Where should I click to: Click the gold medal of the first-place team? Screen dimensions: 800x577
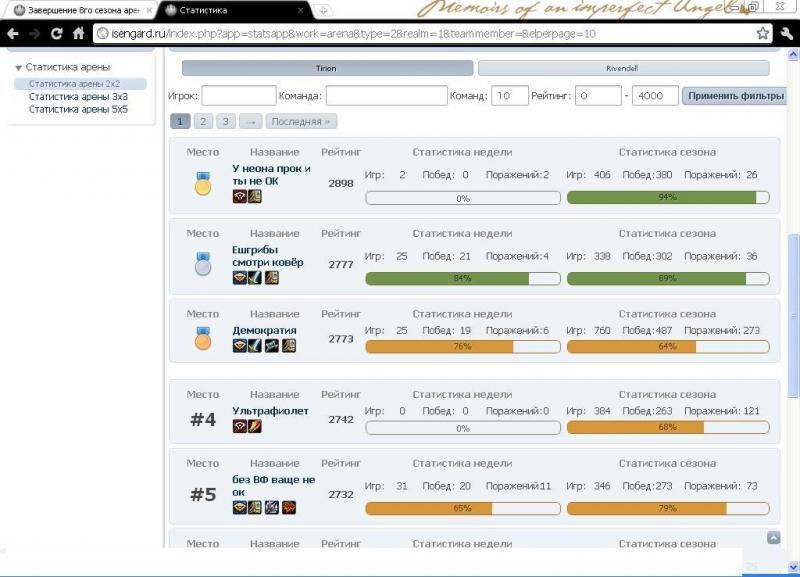[203, 184]
